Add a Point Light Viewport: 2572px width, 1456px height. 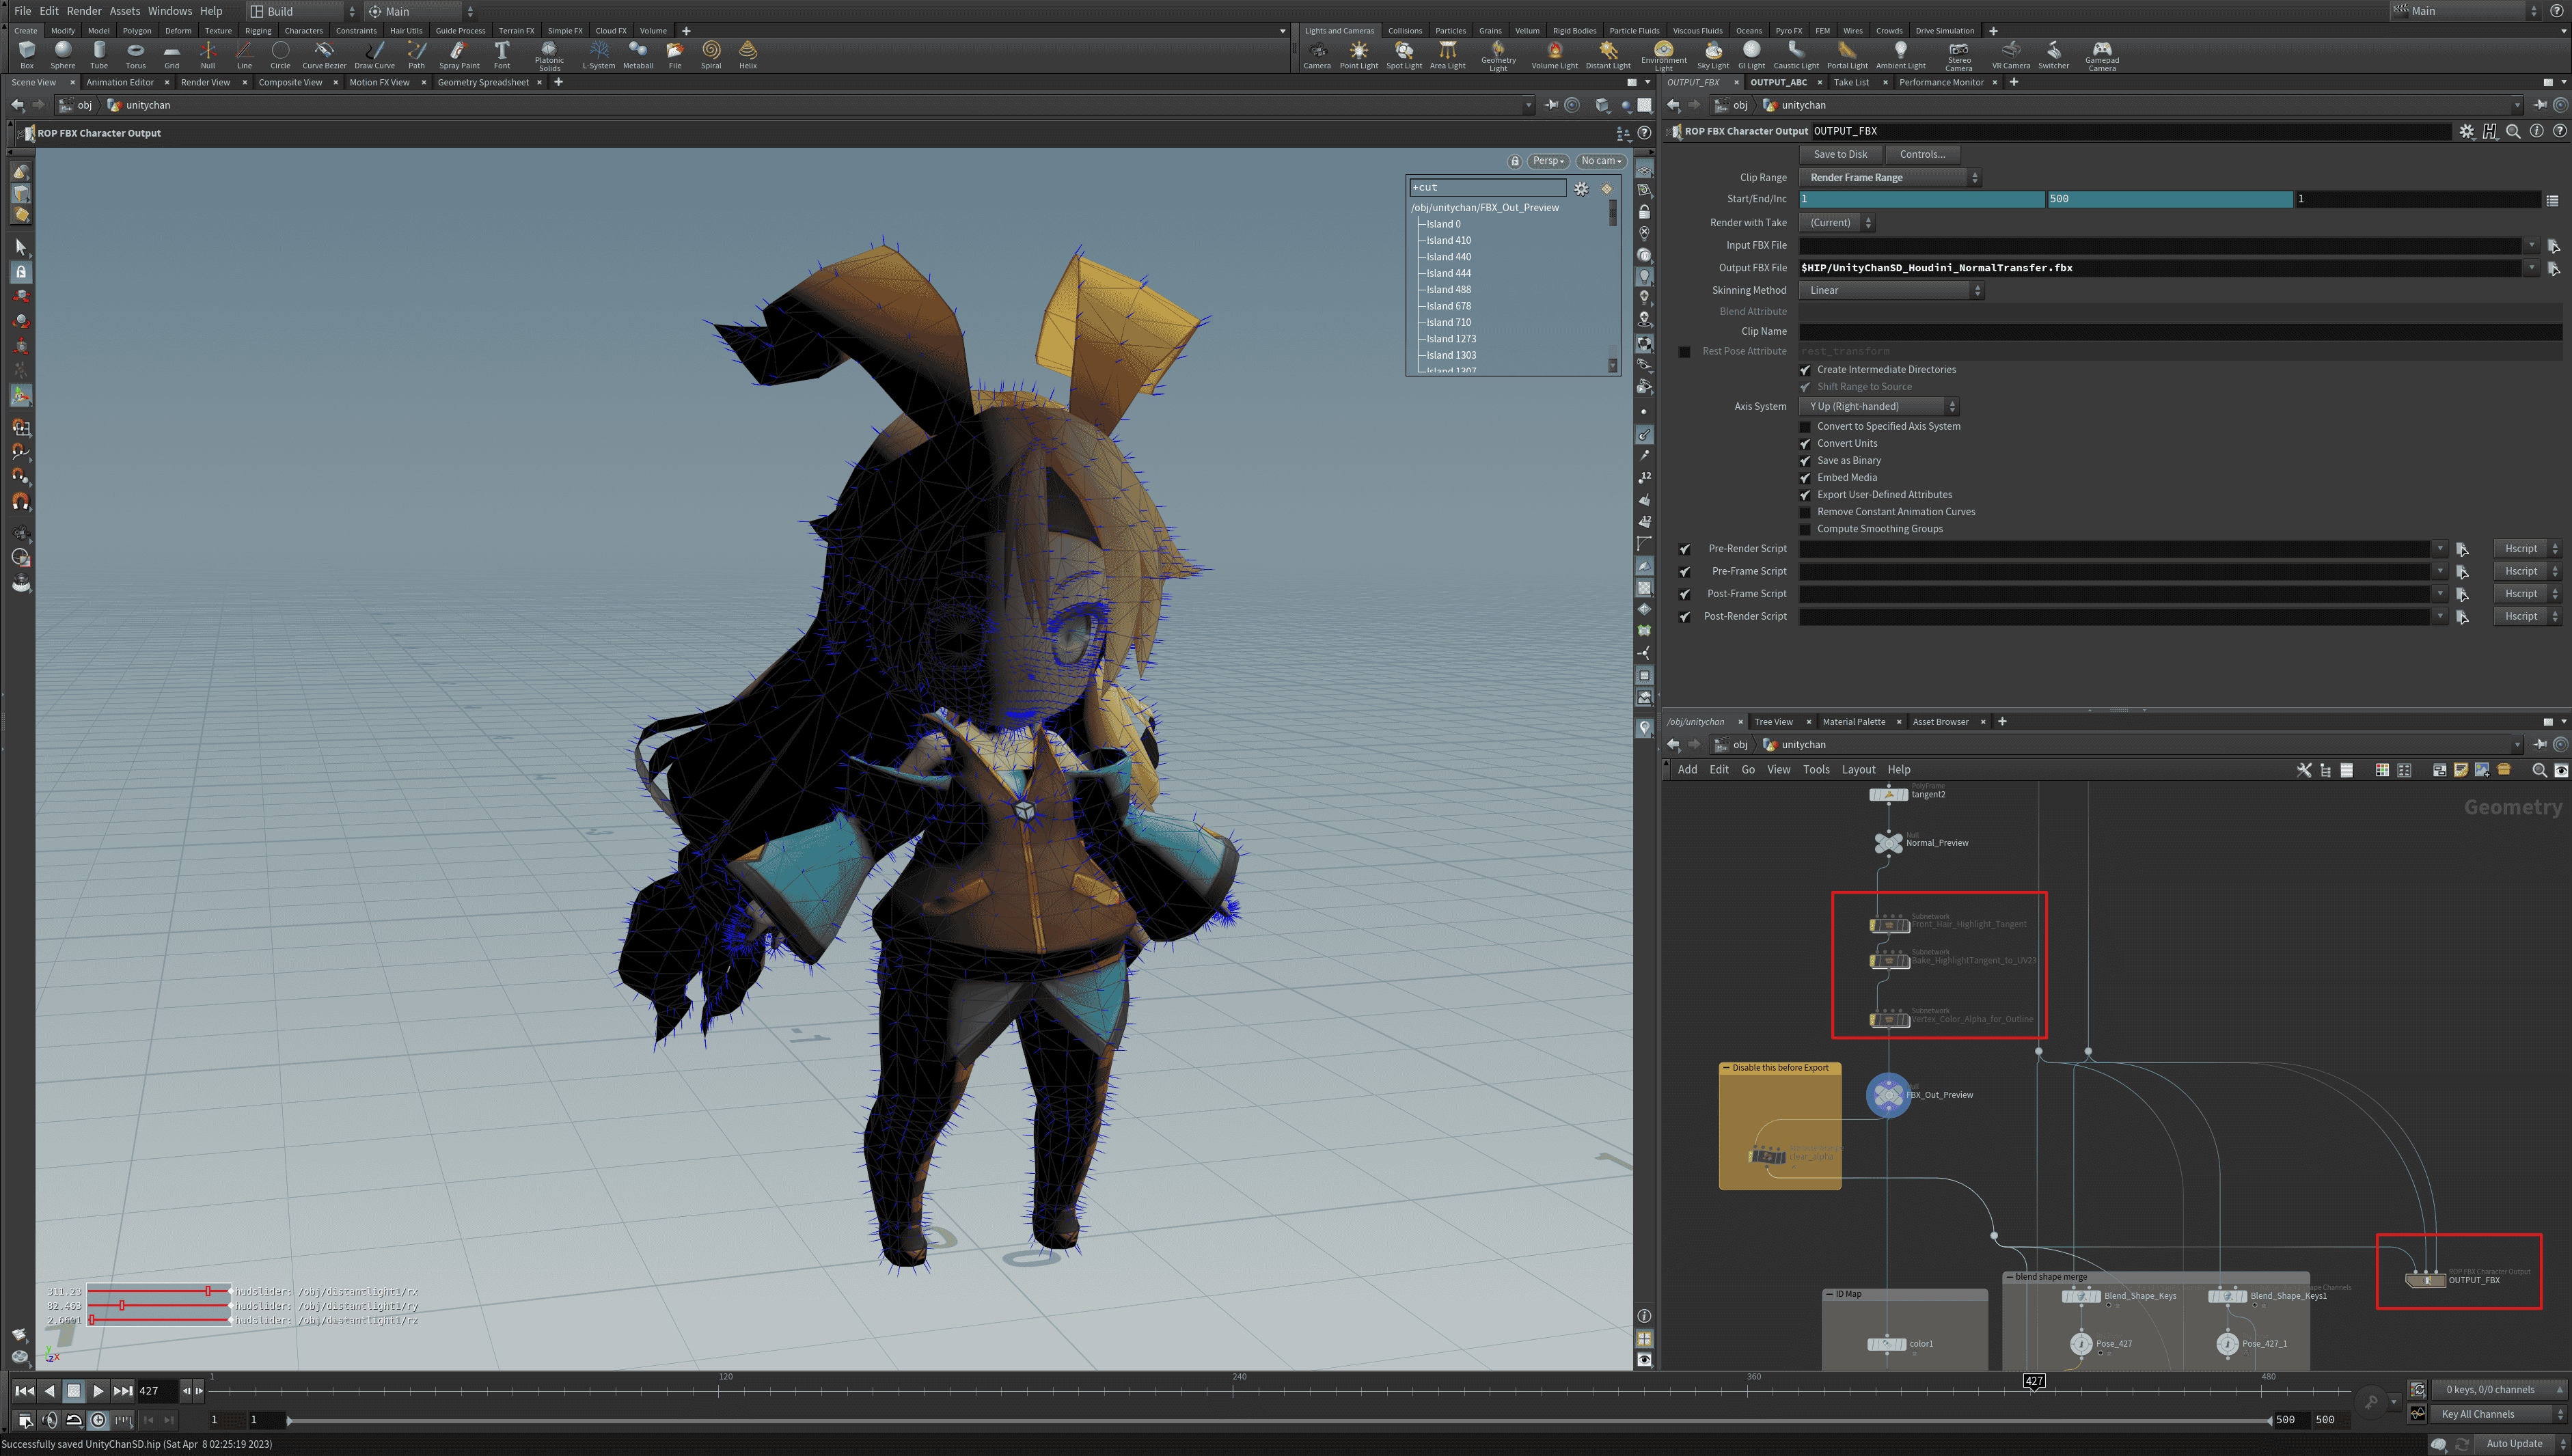1359,55
